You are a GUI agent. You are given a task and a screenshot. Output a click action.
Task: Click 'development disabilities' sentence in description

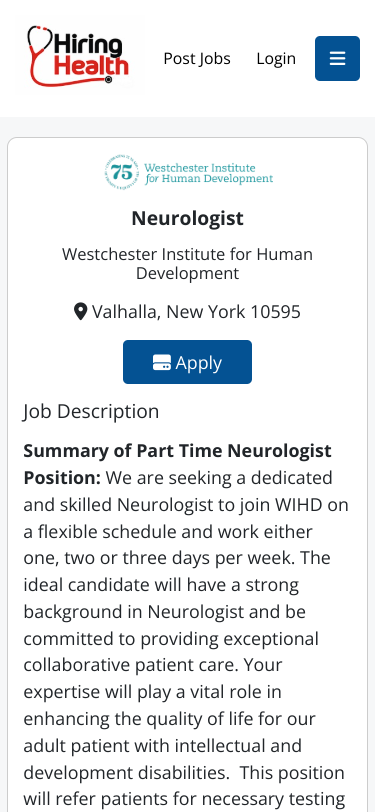tap(126, 773)
